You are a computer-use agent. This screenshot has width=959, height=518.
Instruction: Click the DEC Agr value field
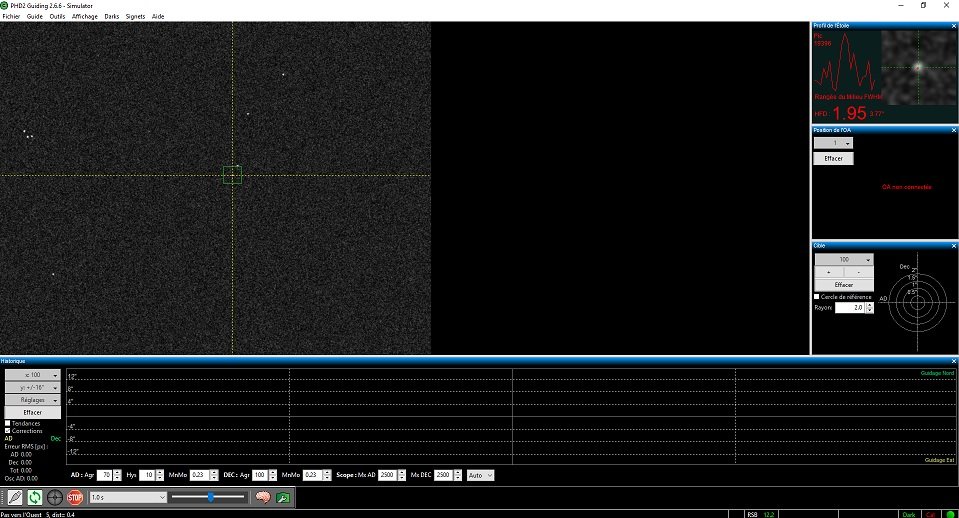coord(260,475)
